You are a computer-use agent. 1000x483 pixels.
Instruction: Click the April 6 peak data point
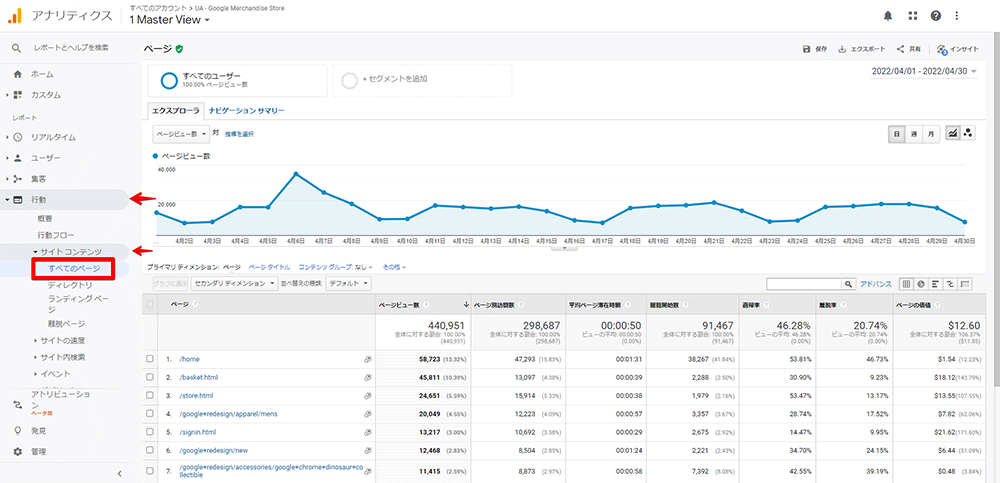(x=296, y=174)
